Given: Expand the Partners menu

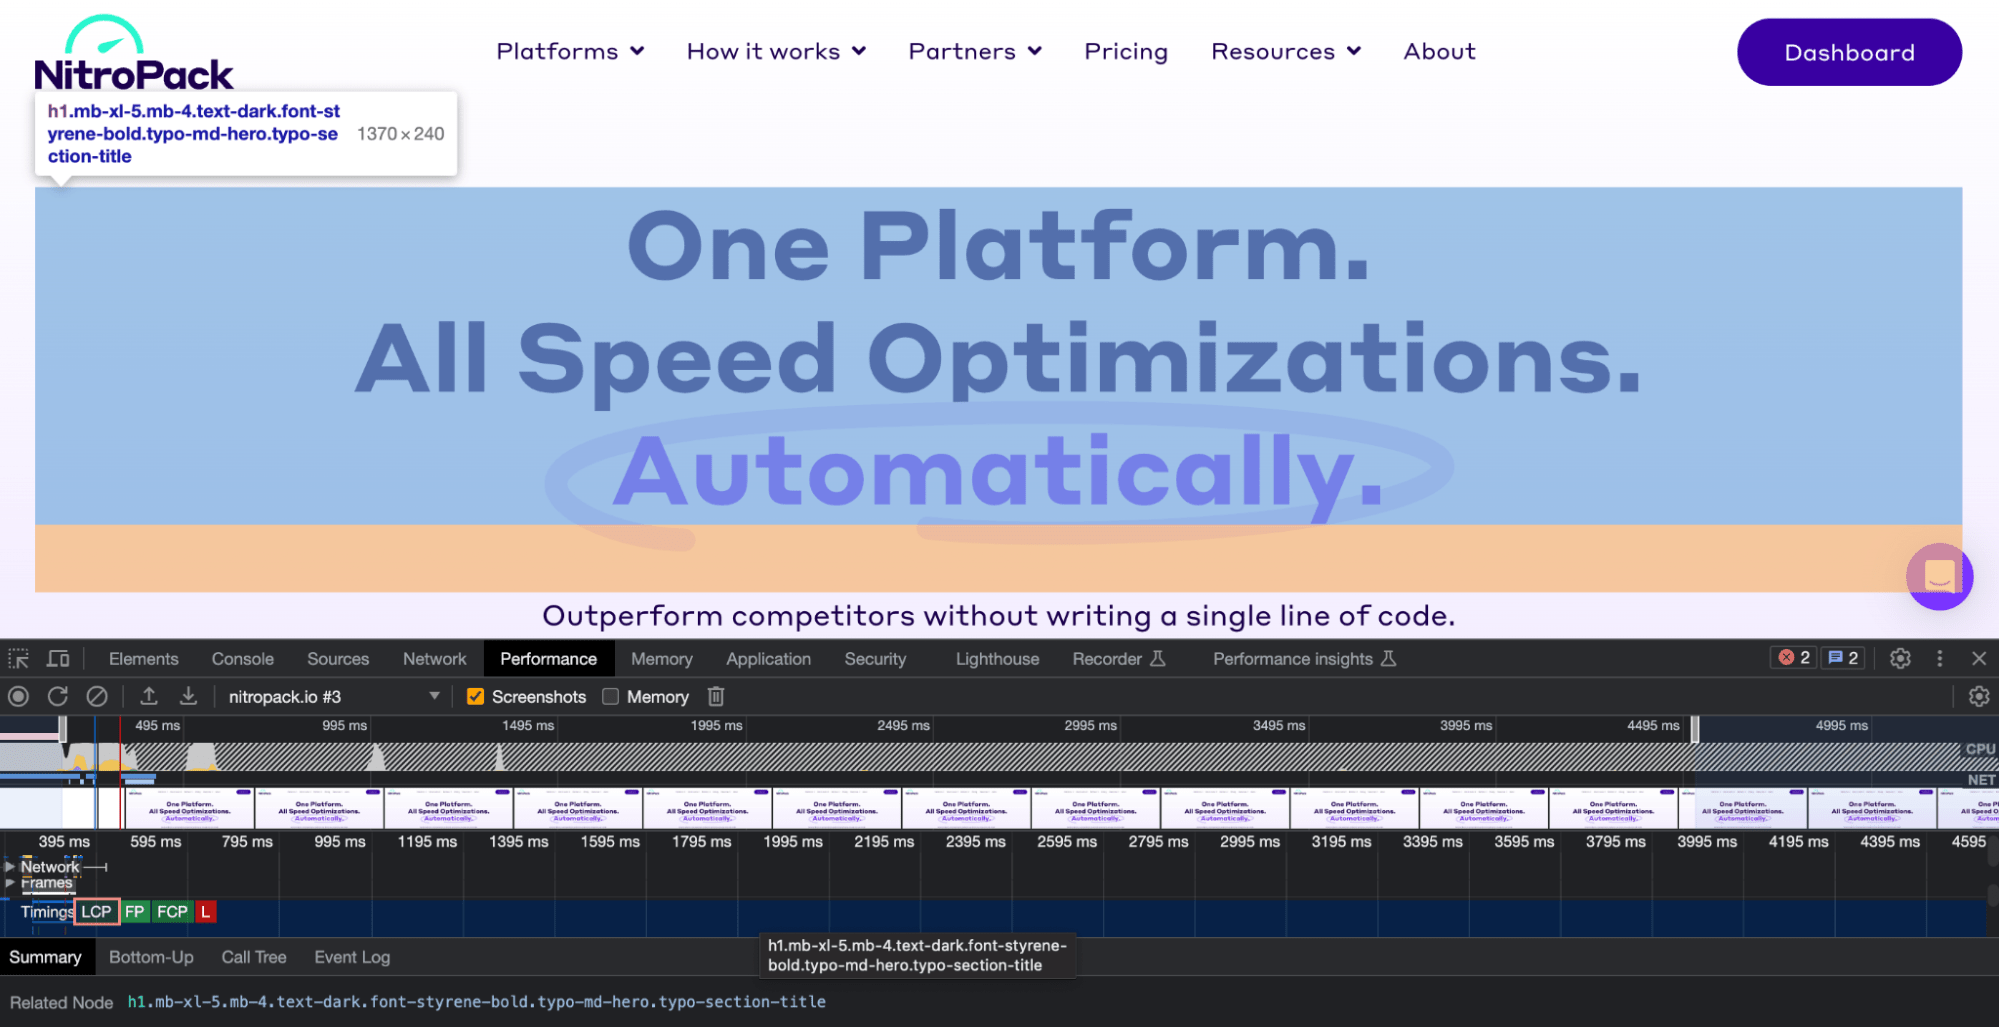Looking at the screenshot, I should [x=975, y=51].
